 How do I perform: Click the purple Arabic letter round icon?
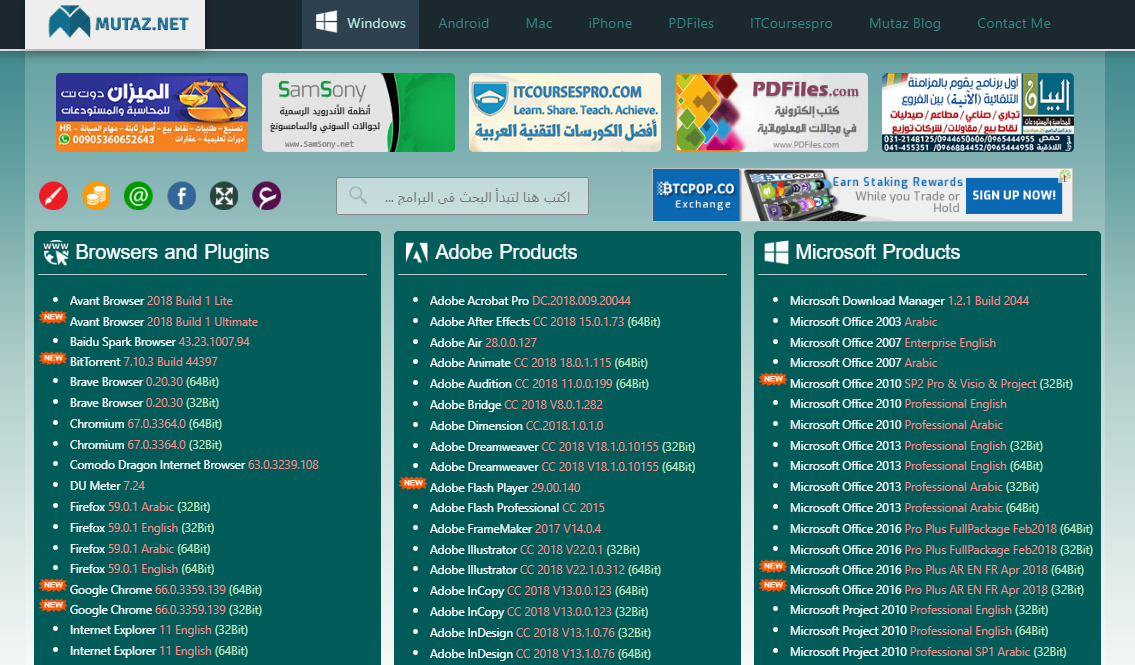click(266, 196)
